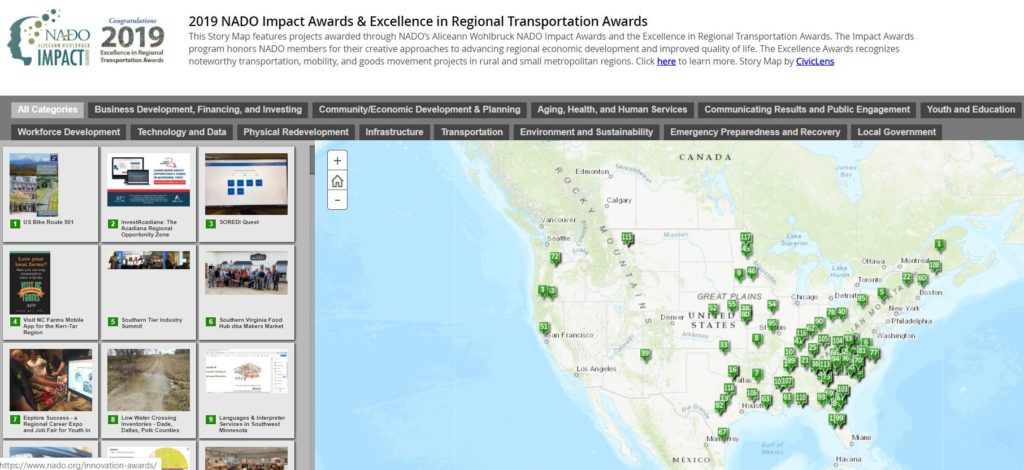Click the NADO Impact Awards logo
Screen dimensions: 1024x470
tap(50, 37)
